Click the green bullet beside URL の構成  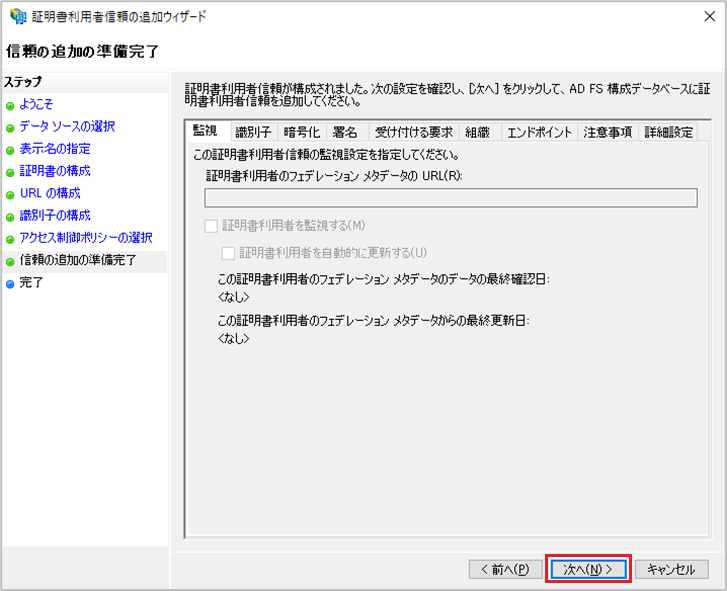(10, 195)
